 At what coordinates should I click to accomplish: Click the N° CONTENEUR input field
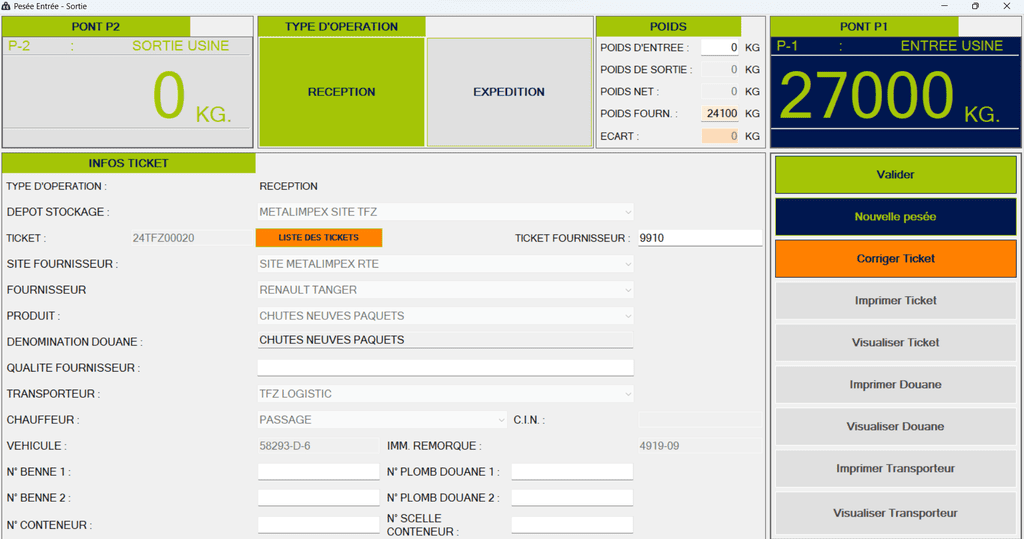tap(319, 525)
